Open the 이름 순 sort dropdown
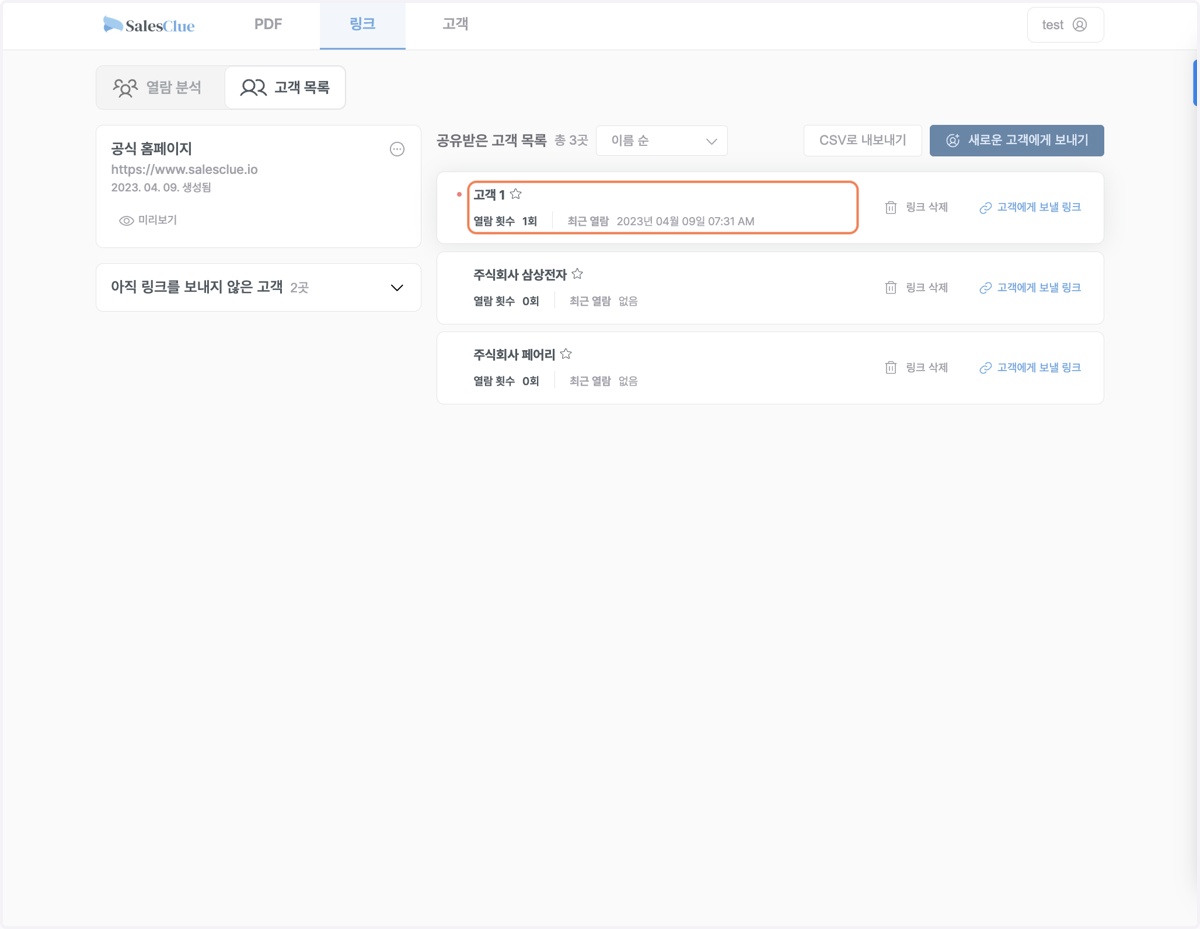This screenshot has height=929, width=1200. click(x=662, y=141)
